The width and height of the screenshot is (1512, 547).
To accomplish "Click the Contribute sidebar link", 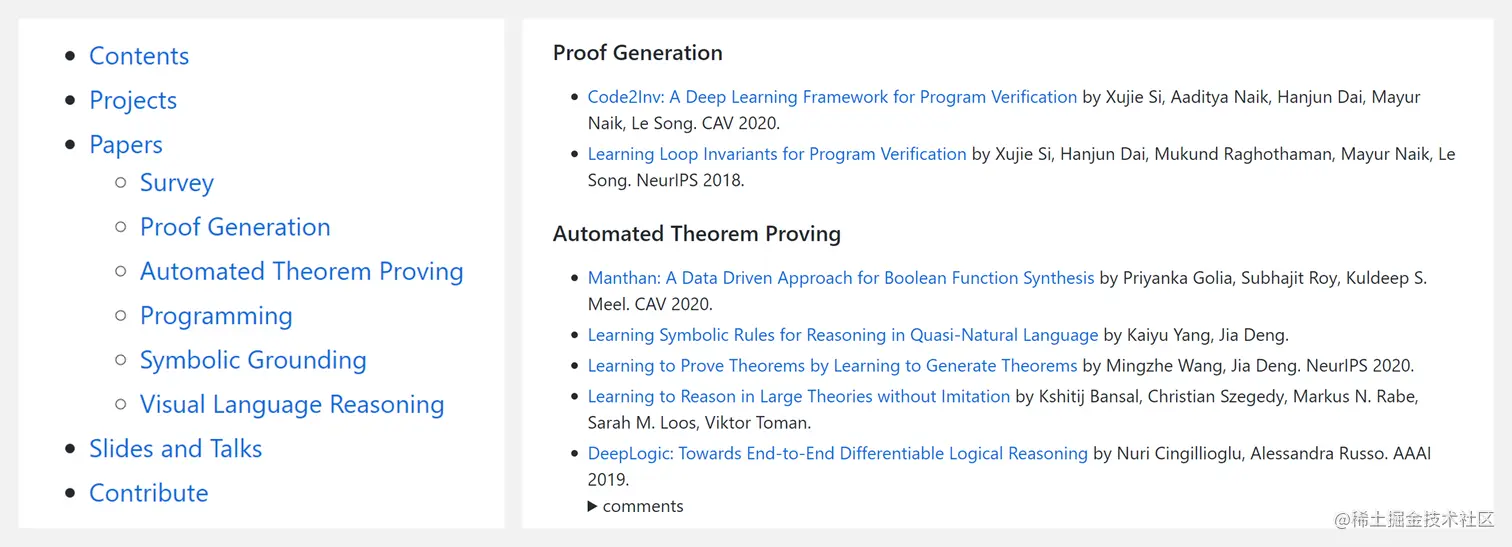I will [x=149, y=493].
